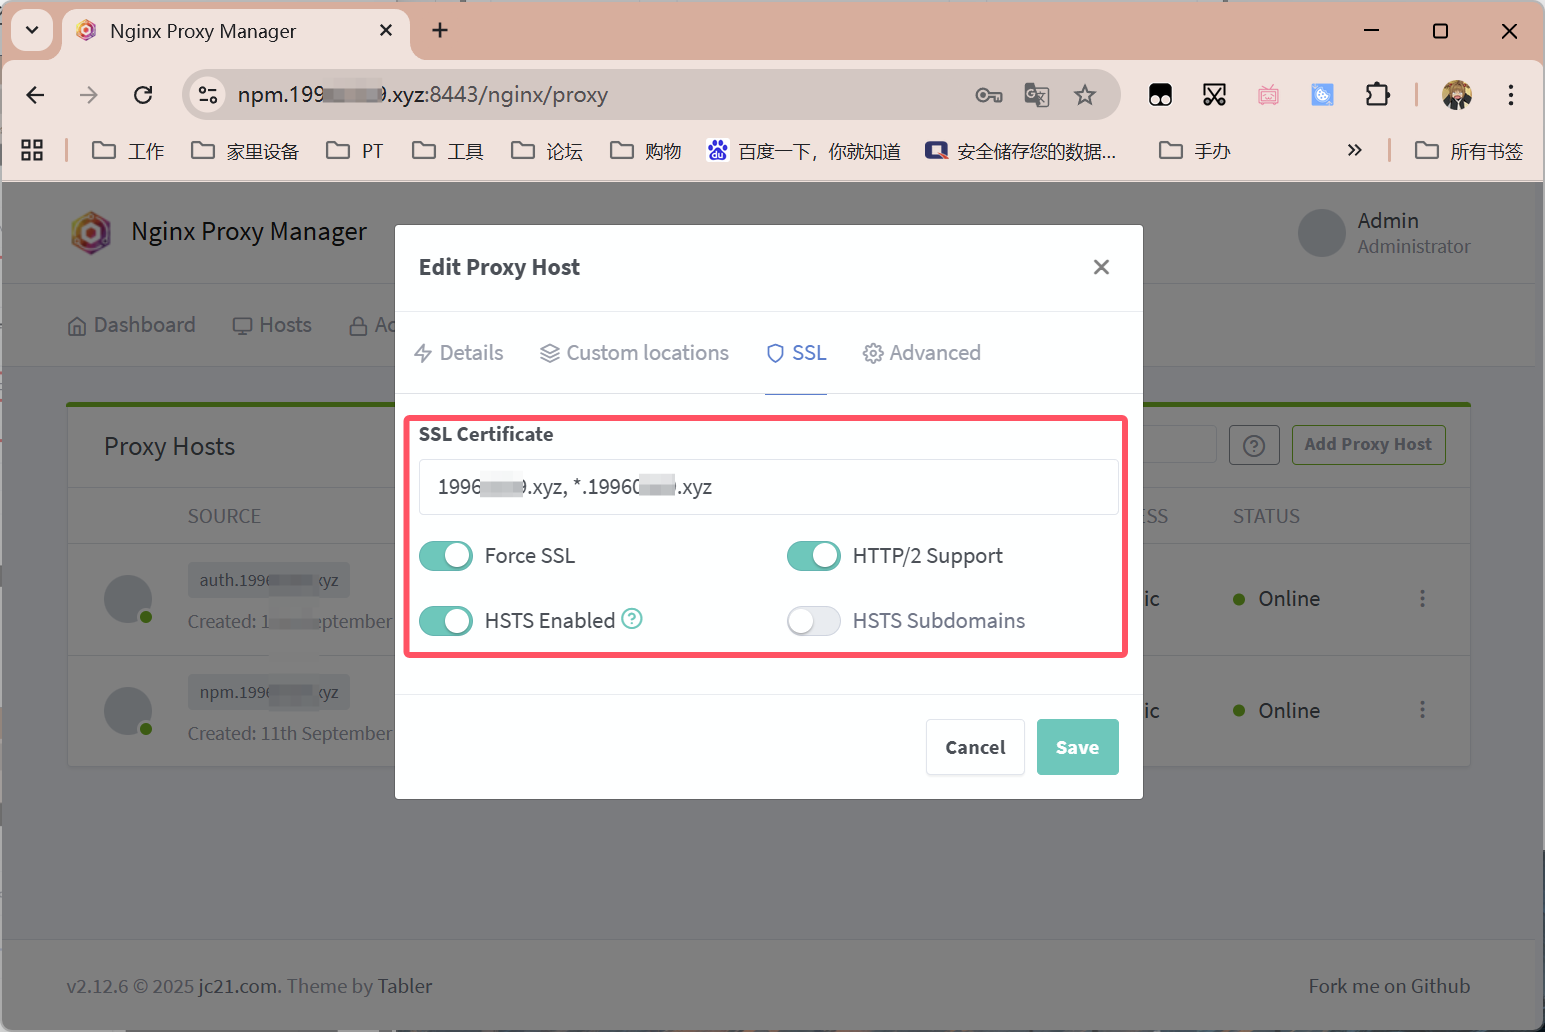The image size is (1545, 1032).
Task: Open the browser tab search dropdown arrow
Action: [x=32, y=30]
